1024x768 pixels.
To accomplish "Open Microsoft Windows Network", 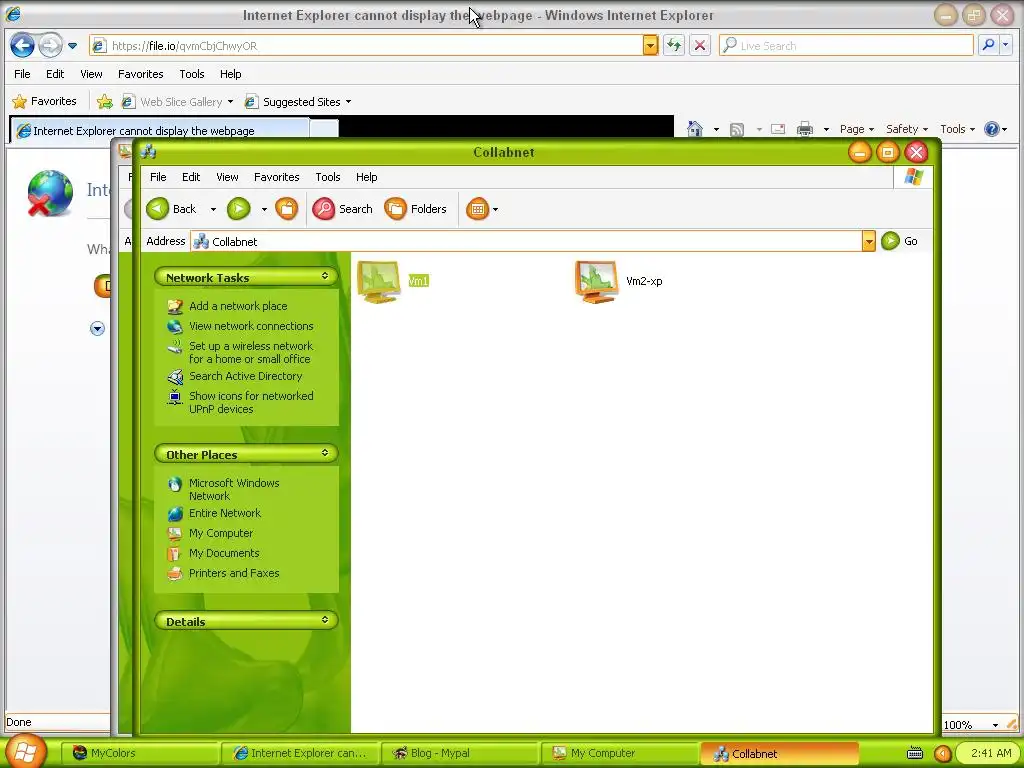I will 234,489.
